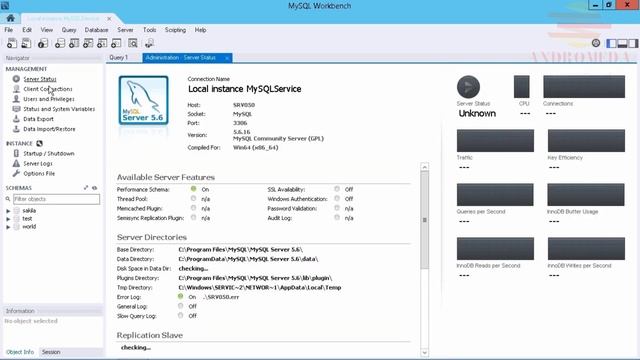Open SQL script file toolbar icon
This screenshot has width=640, height=360.
26,43
